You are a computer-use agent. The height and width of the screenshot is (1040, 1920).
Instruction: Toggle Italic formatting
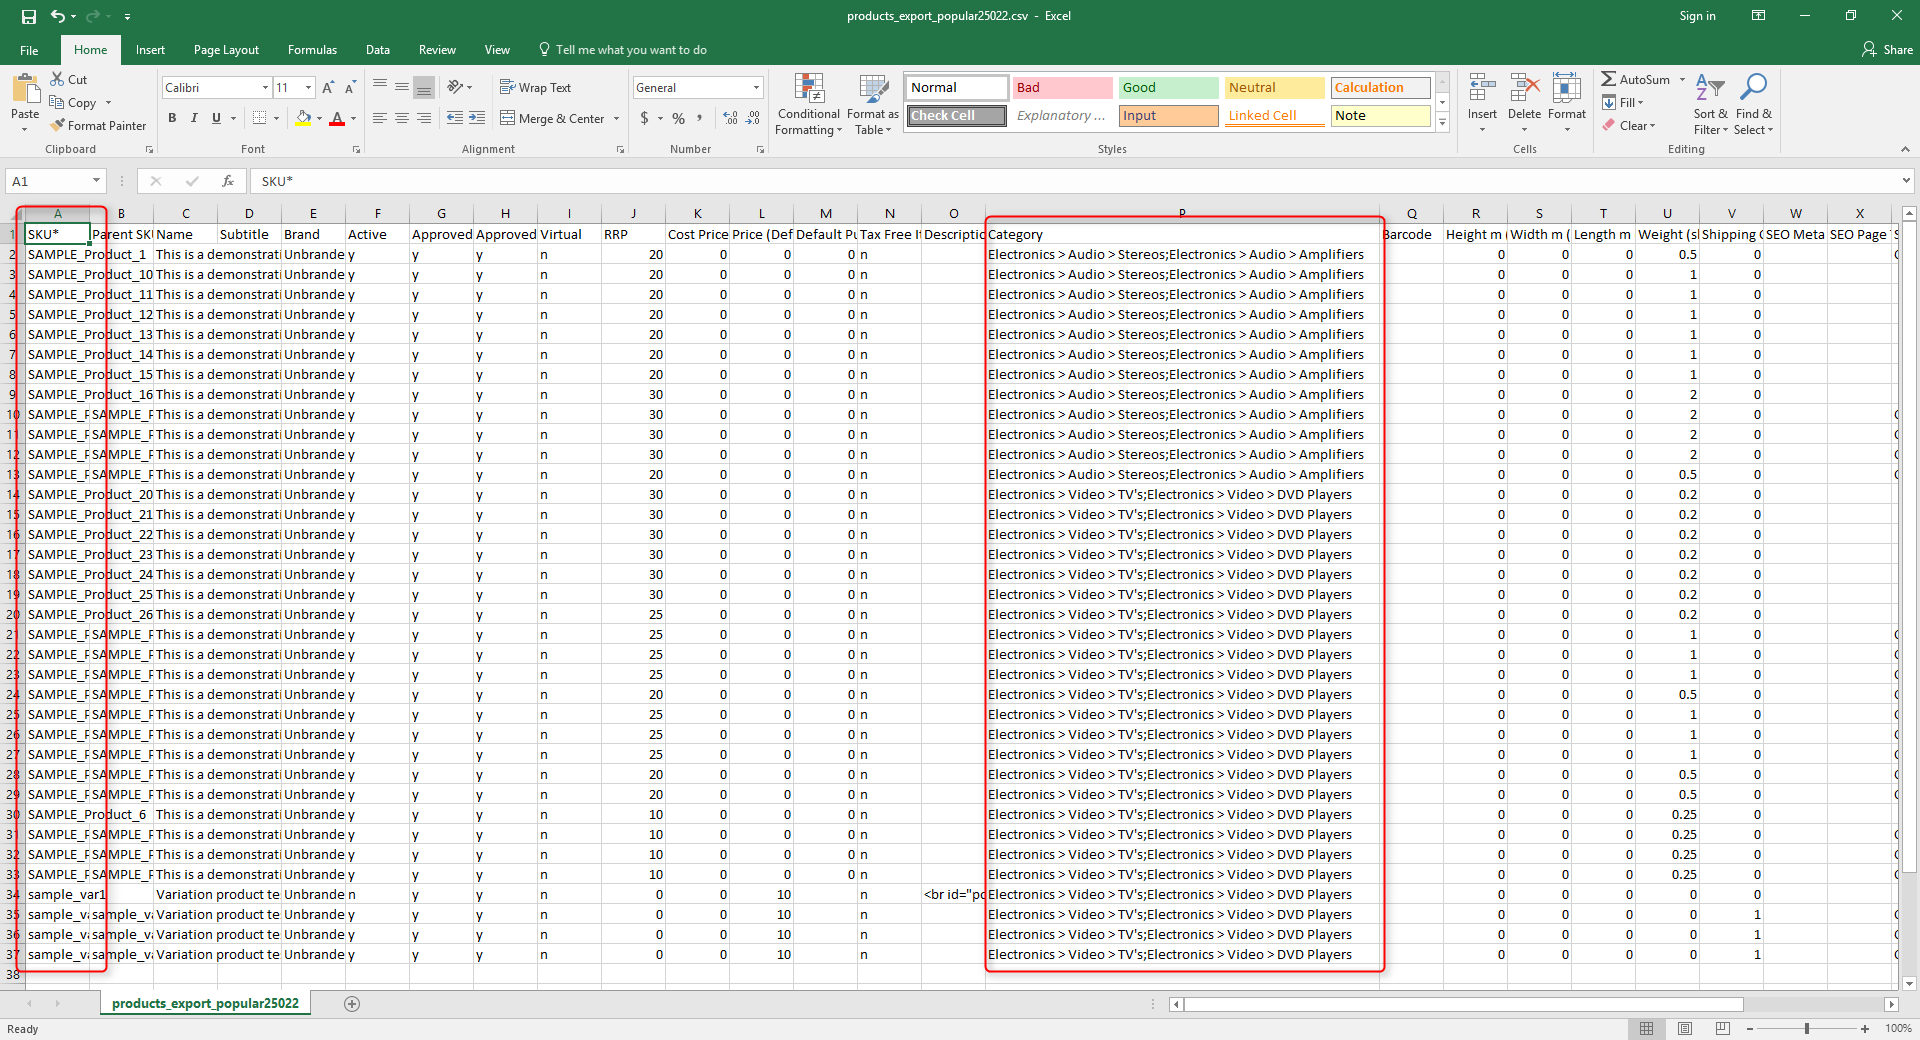pyautogui.click(x=194, y=118)
